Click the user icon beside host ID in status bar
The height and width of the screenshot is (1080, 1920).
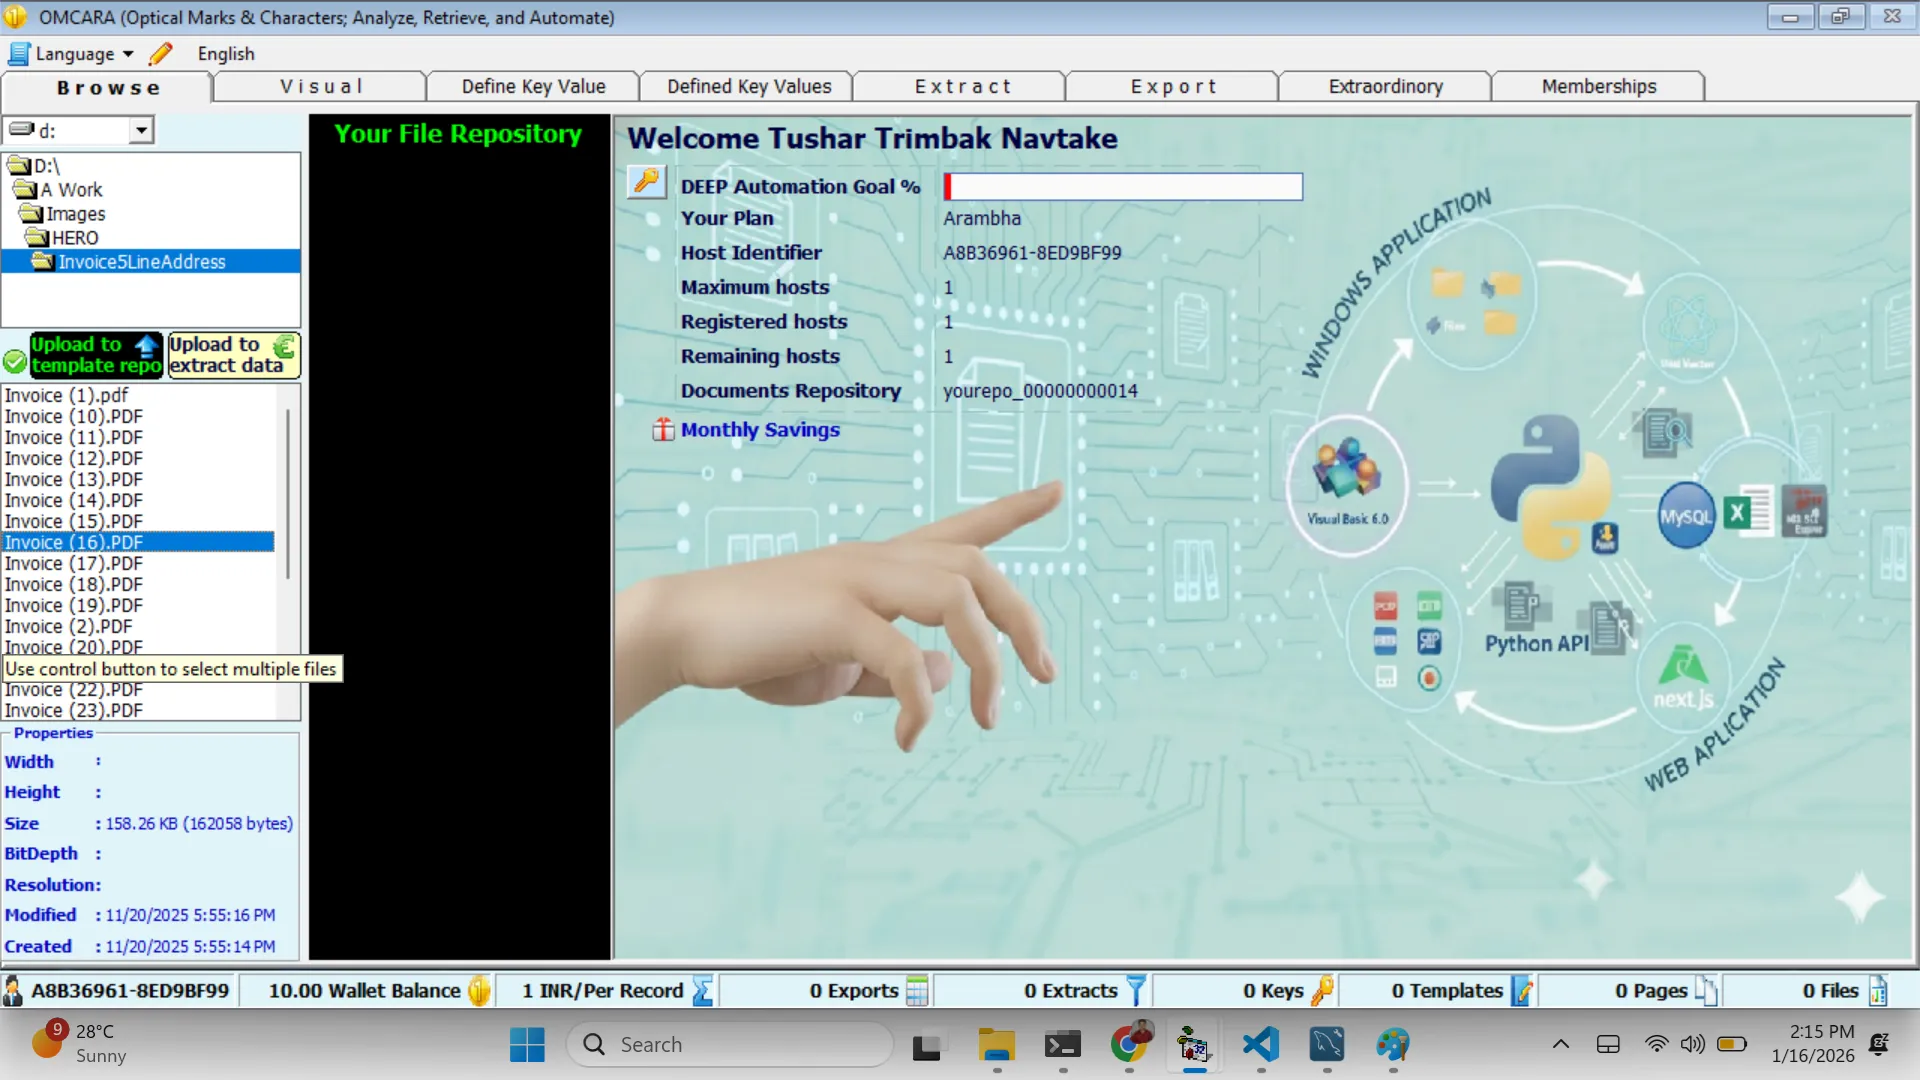(13, 991)
